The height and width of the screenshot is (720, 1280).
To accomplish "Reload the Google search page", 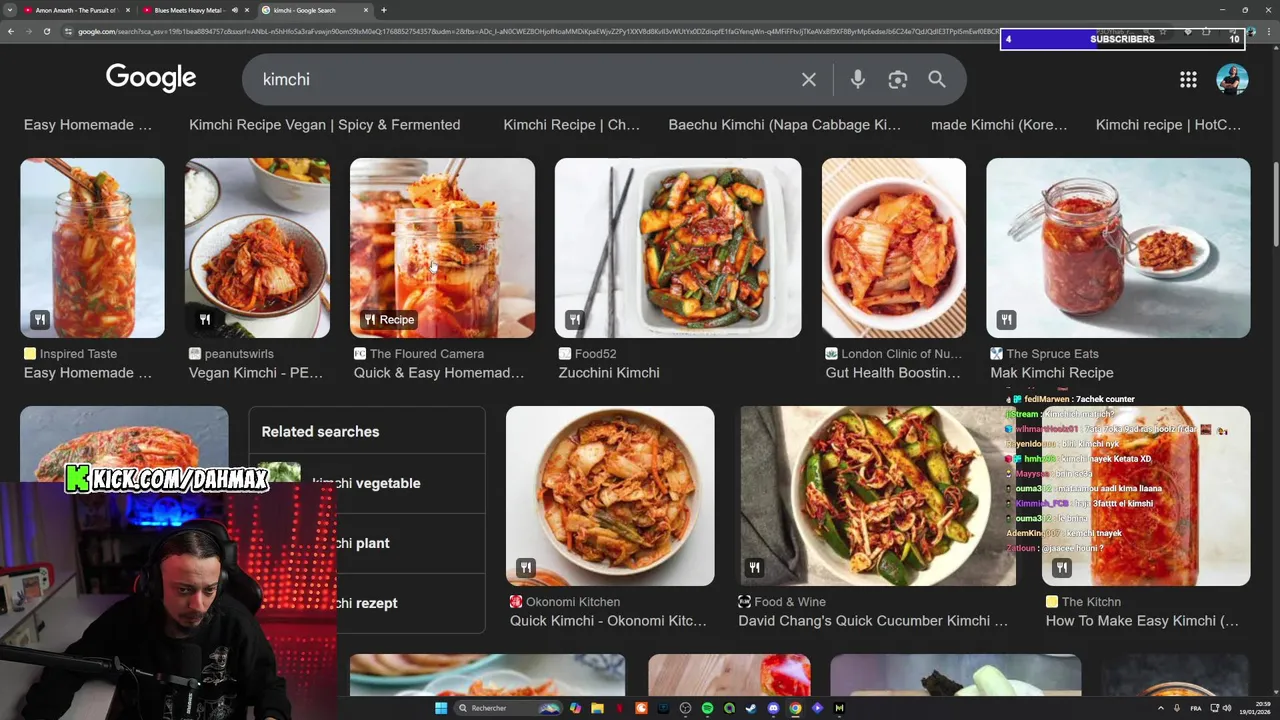I will point(46,31).
